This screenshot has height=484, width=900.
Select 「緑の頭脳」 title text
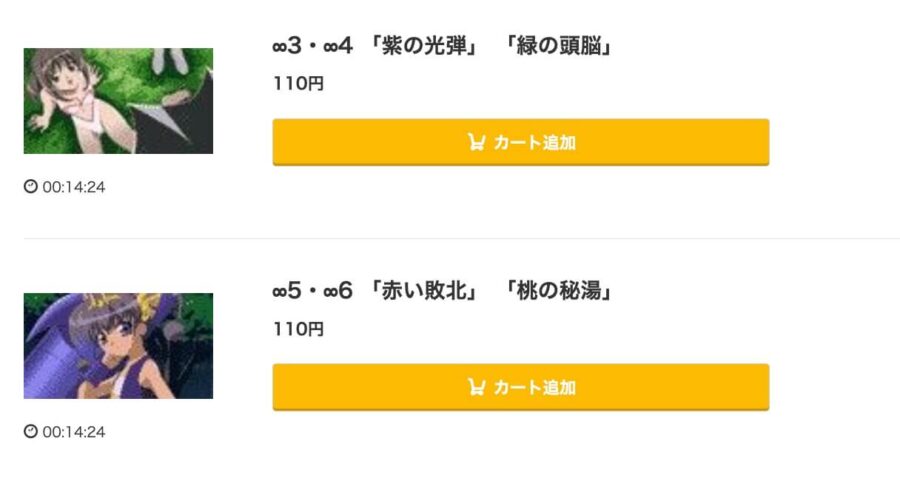coord(558,45)
